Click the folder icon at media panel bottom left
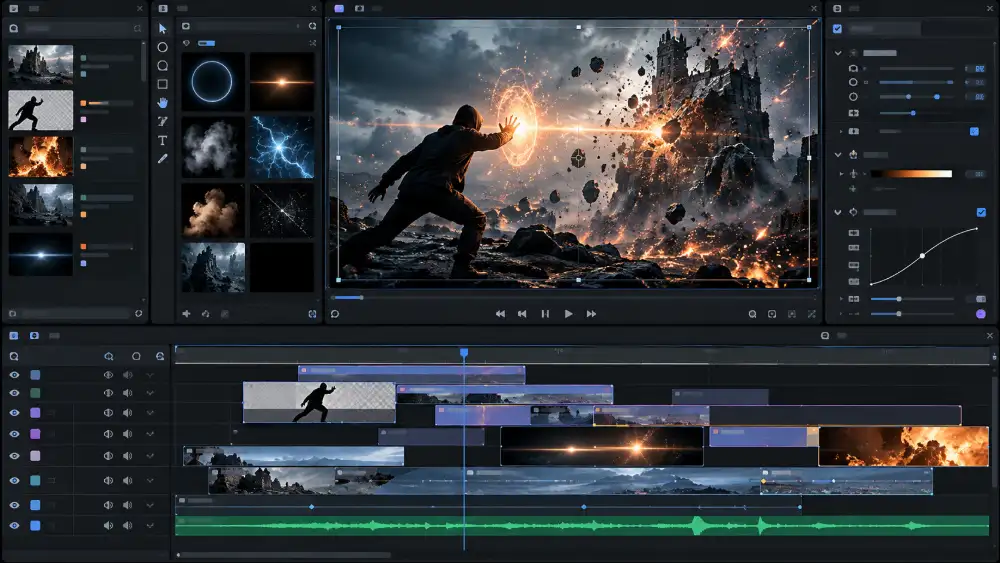Screen dimensions: 1000x563 tap(13, 314)
